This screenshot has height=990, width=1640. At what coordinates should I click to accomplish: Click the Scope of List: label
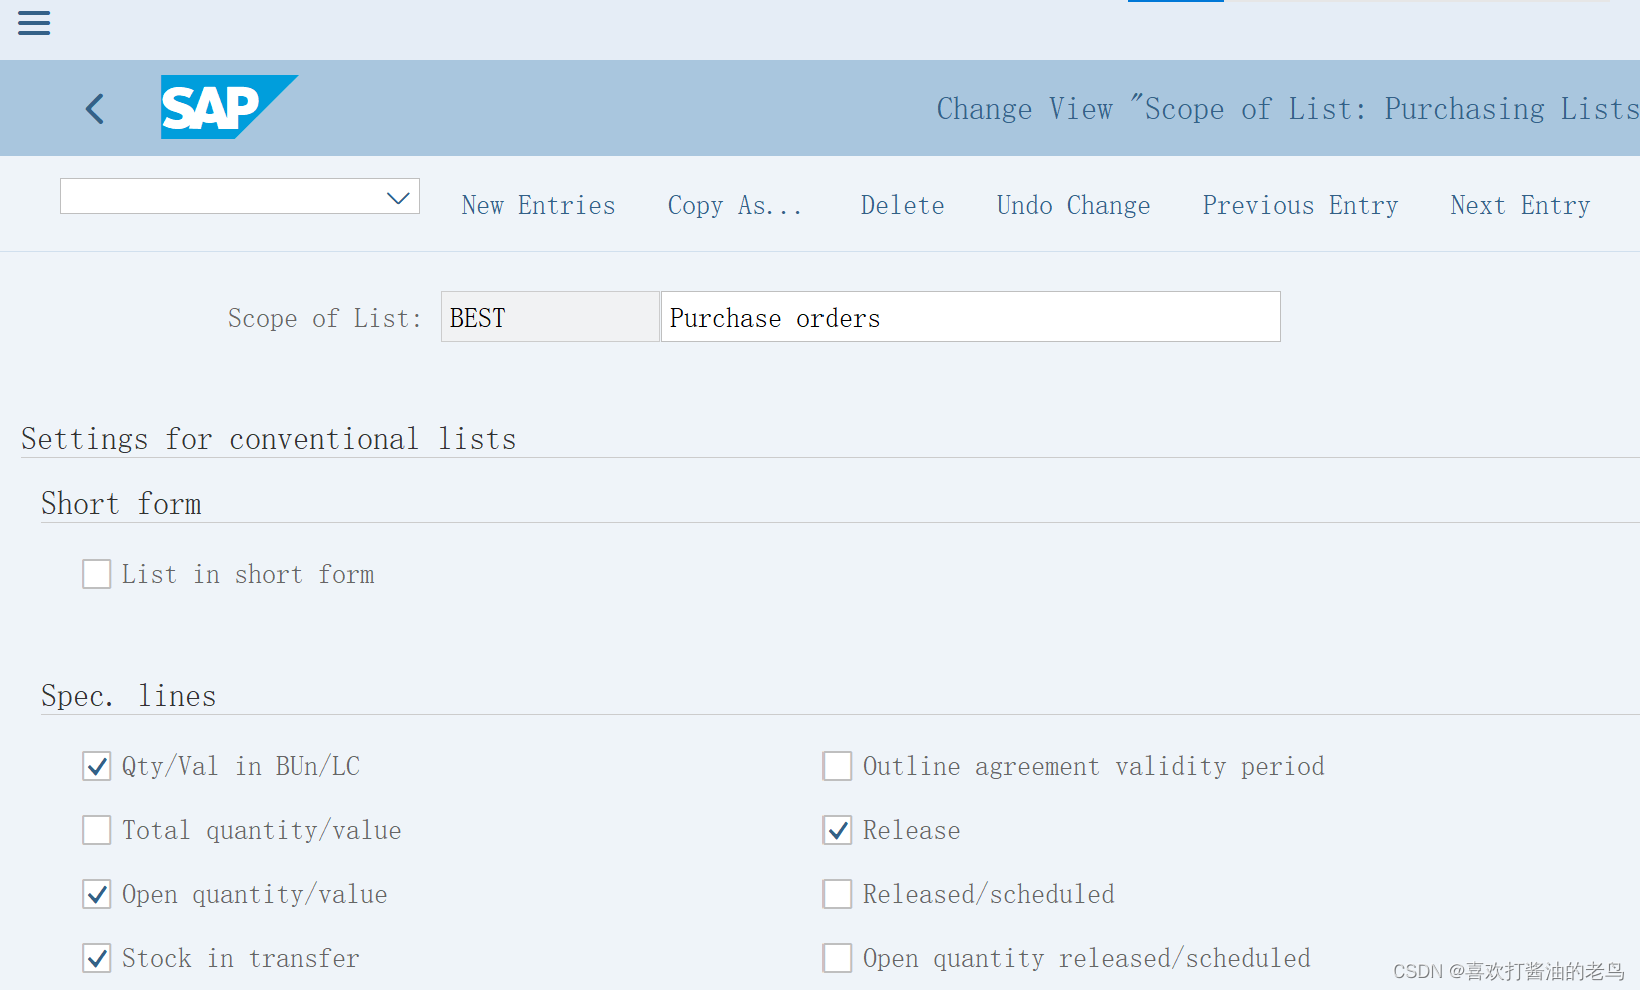point(325,318)
